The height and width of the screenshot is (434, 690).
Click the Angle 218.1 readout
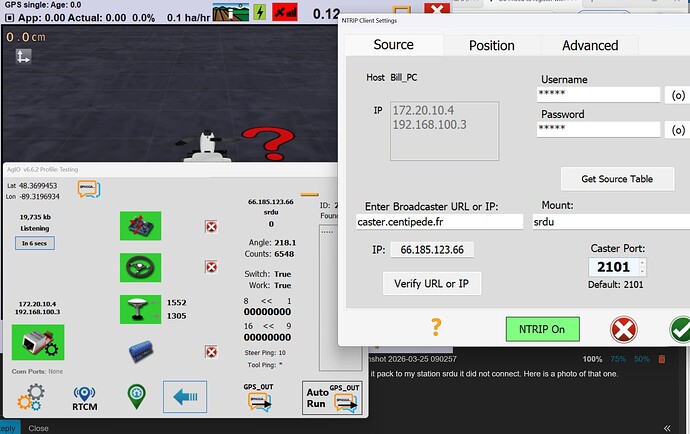click(x=272, y=243)
